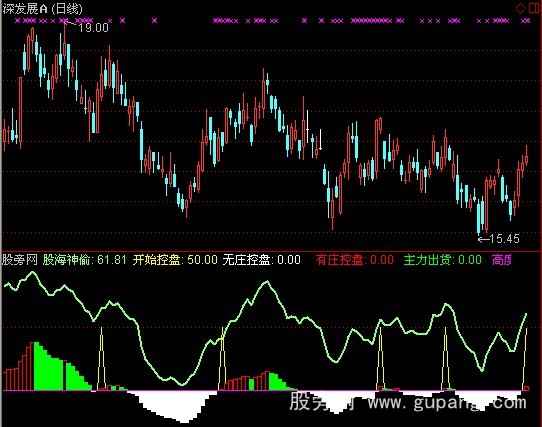Select the 15.45 low price label
542x427 pixels.
point(505,238)
